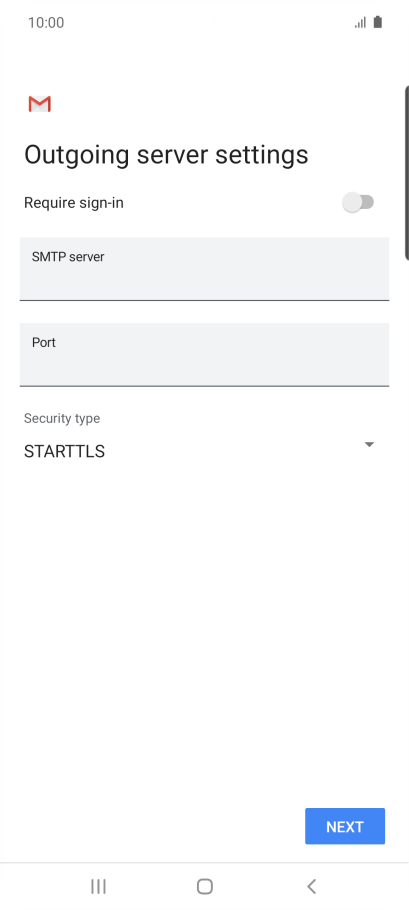Viewport: 409px width, 910px height.
Task: Tap the empty area below Security type
Action: 204,633
